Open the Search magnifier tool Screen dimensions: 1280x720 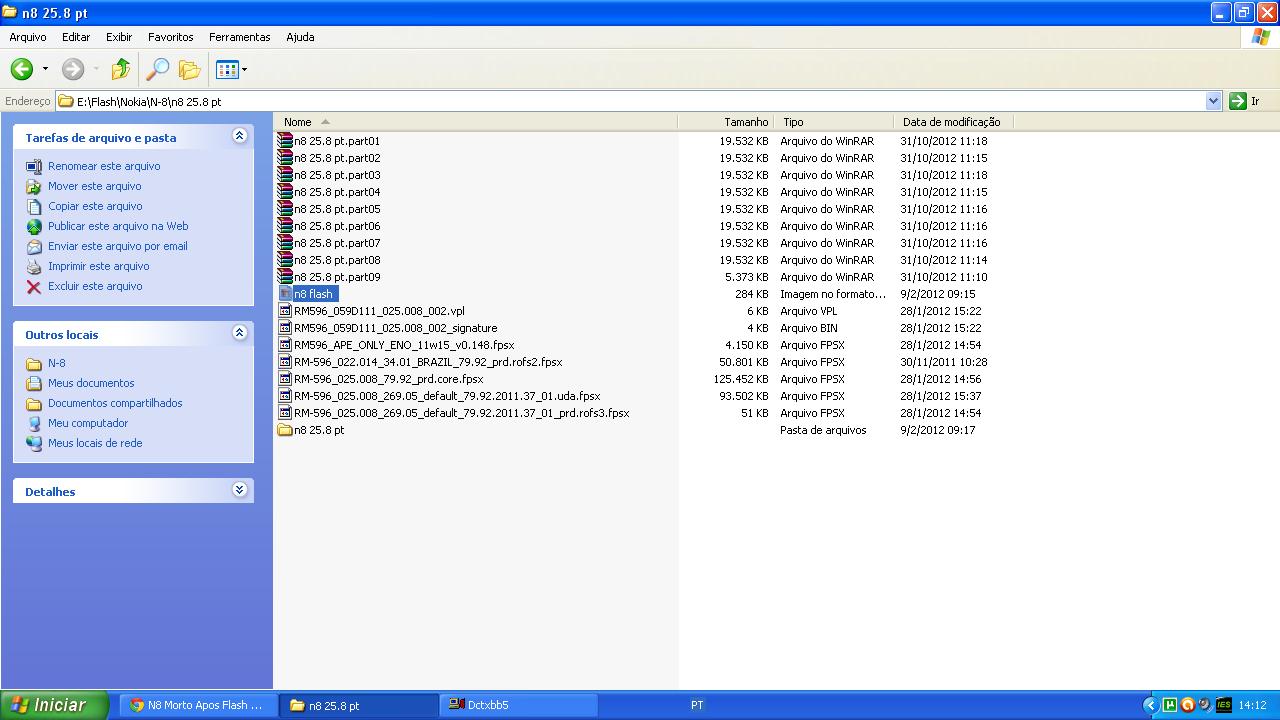click(157, 69)
